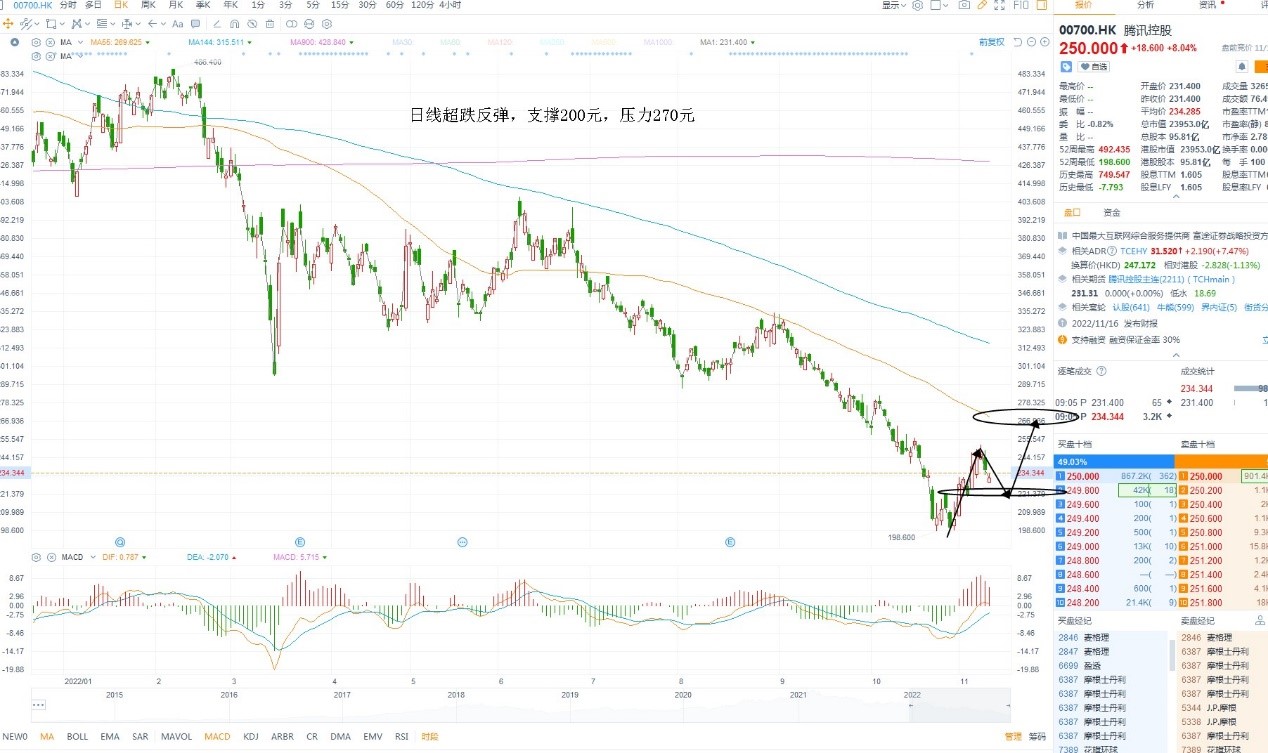1268x753 pixels.
Task: Switch to 周K weekly chart period
Action: coord(148,5)
